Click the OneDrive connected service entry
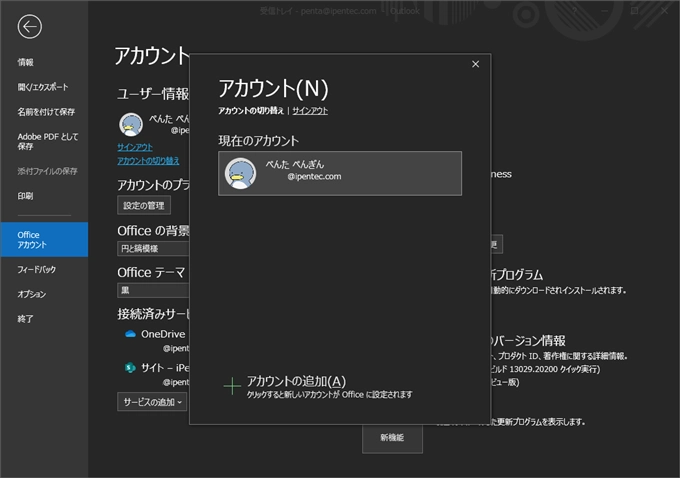 (x=157, y=340)
